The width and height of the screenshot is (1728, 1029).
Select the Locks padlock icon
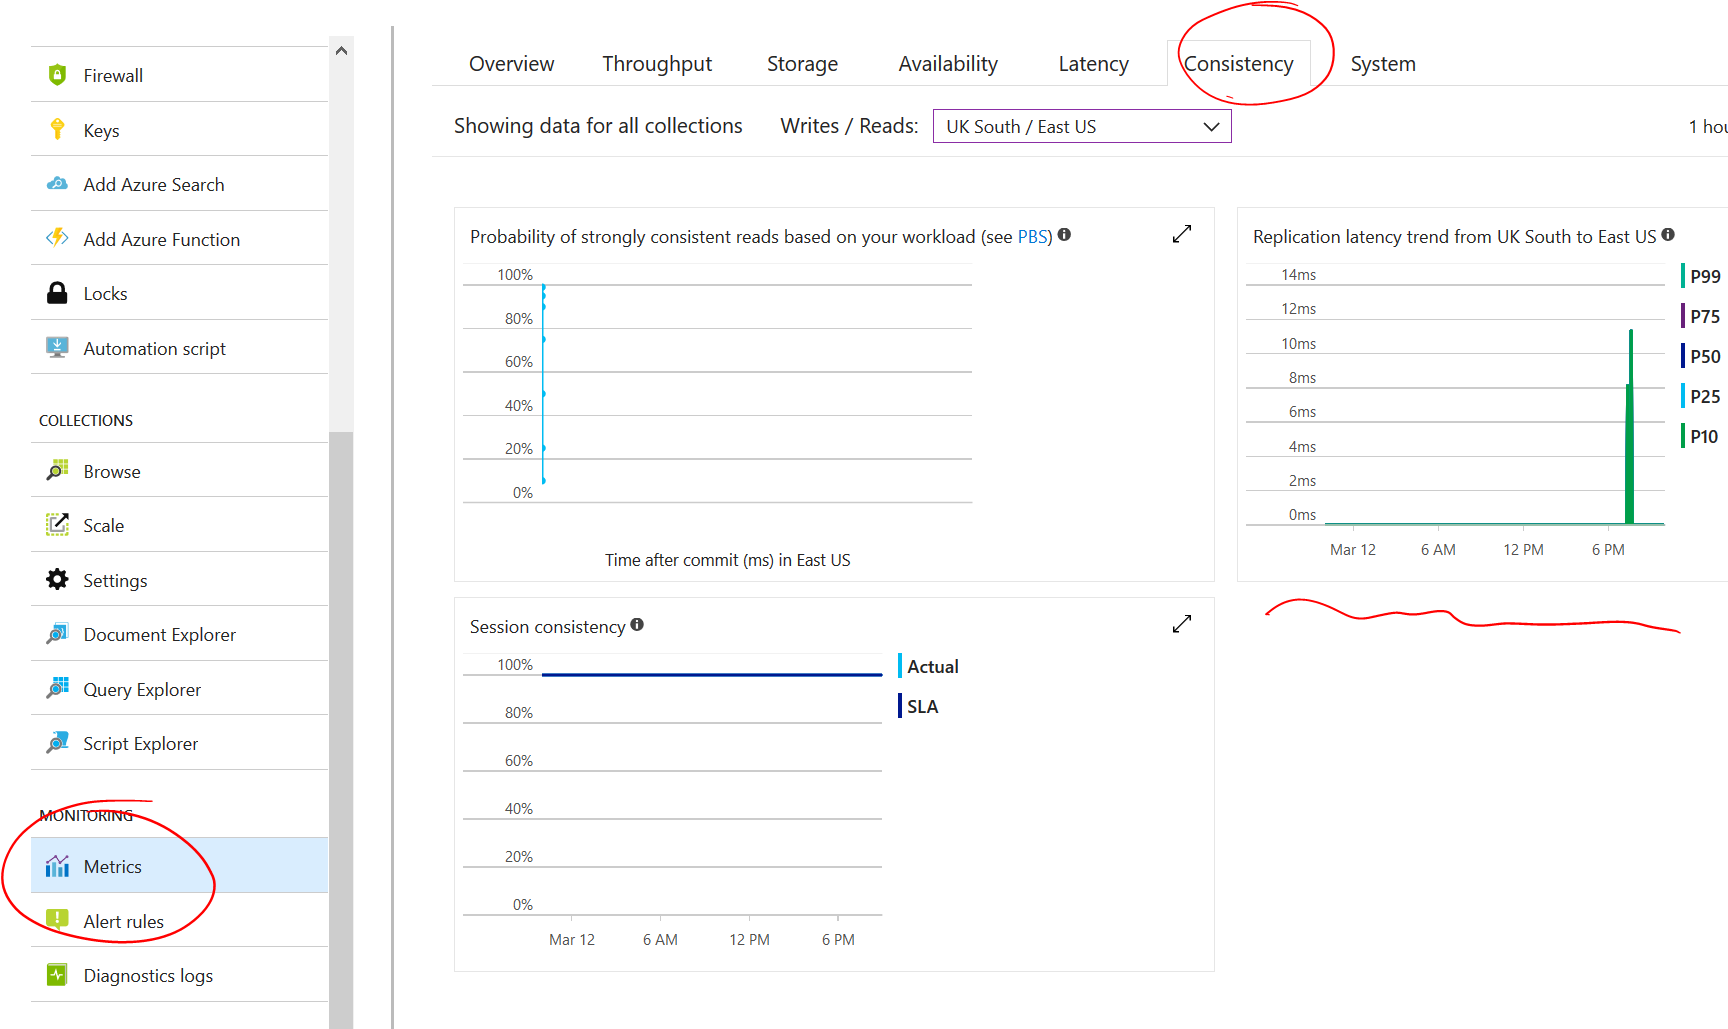coord(57,292)
